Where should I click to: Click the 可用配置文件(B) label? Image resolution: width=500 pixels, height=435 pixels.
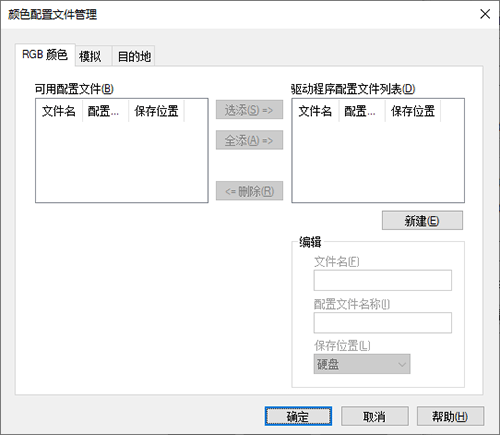point(74,89)
